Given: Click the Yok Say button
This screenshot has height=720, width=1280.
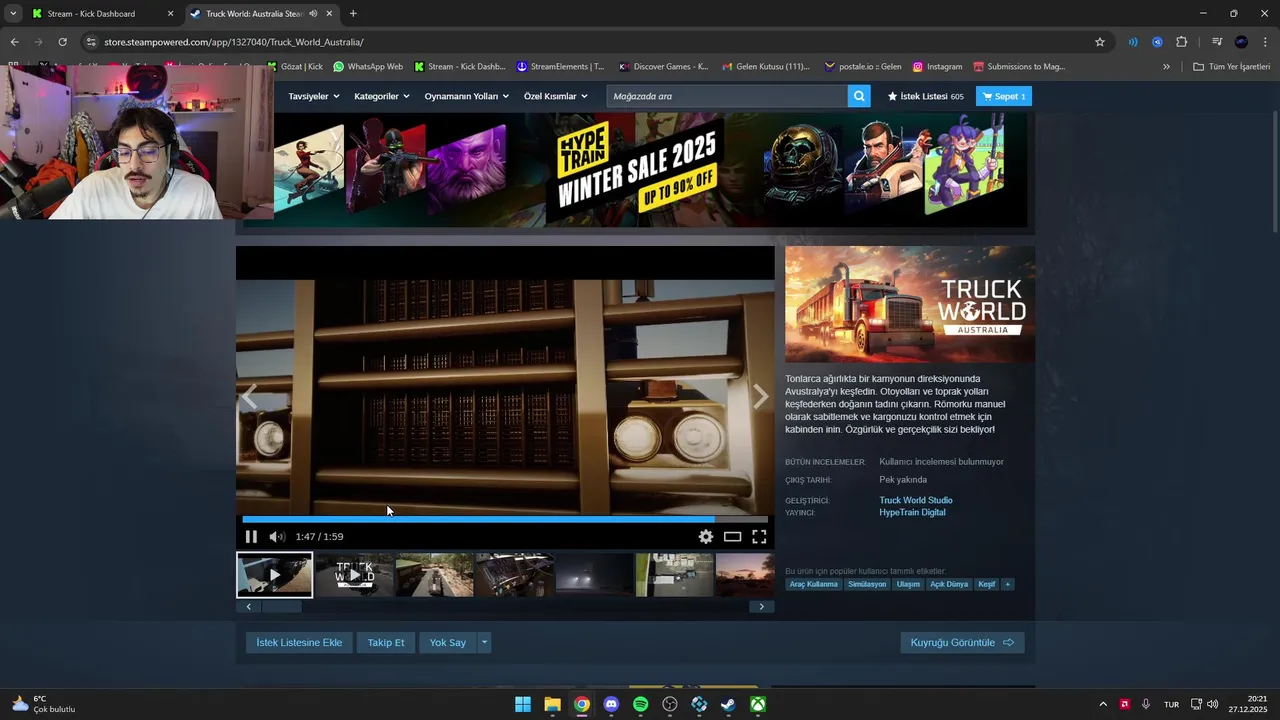Looking at the screenshot, I should point(447,642).
